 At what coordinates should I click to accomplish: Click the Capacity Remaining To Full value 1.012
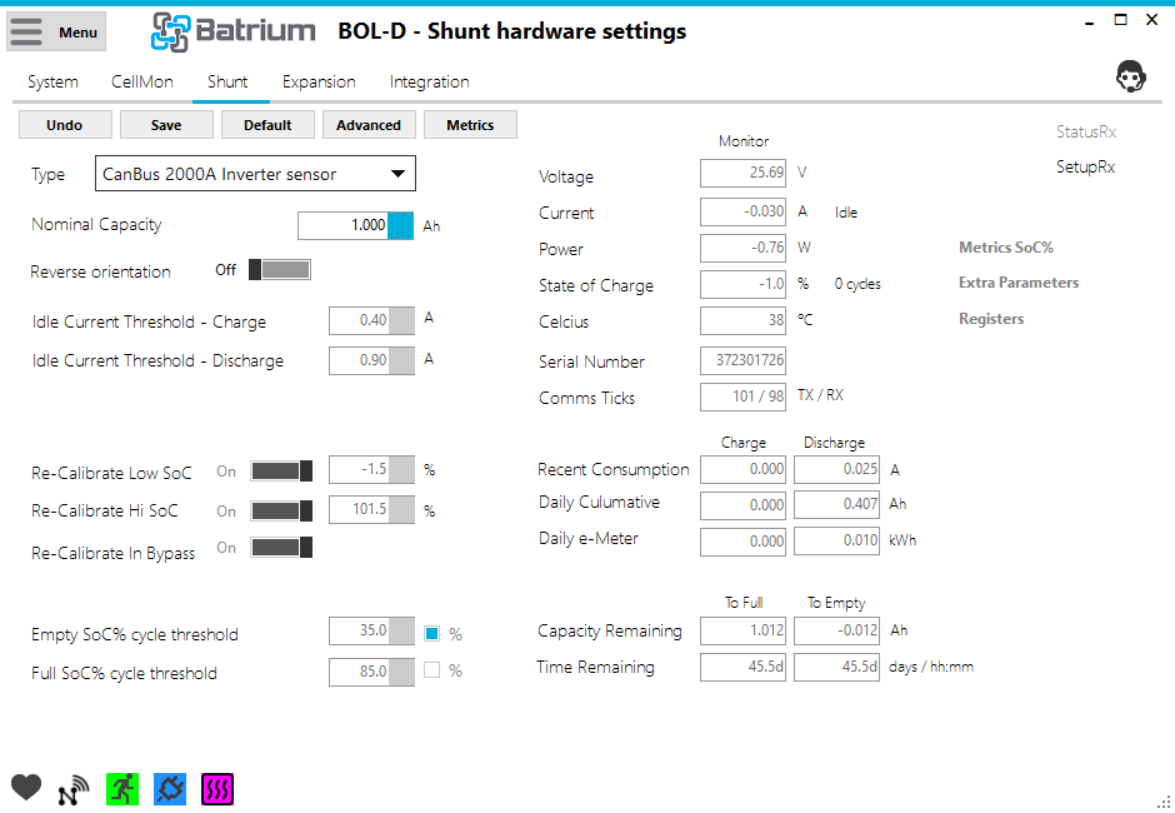[x=743, y=631]
